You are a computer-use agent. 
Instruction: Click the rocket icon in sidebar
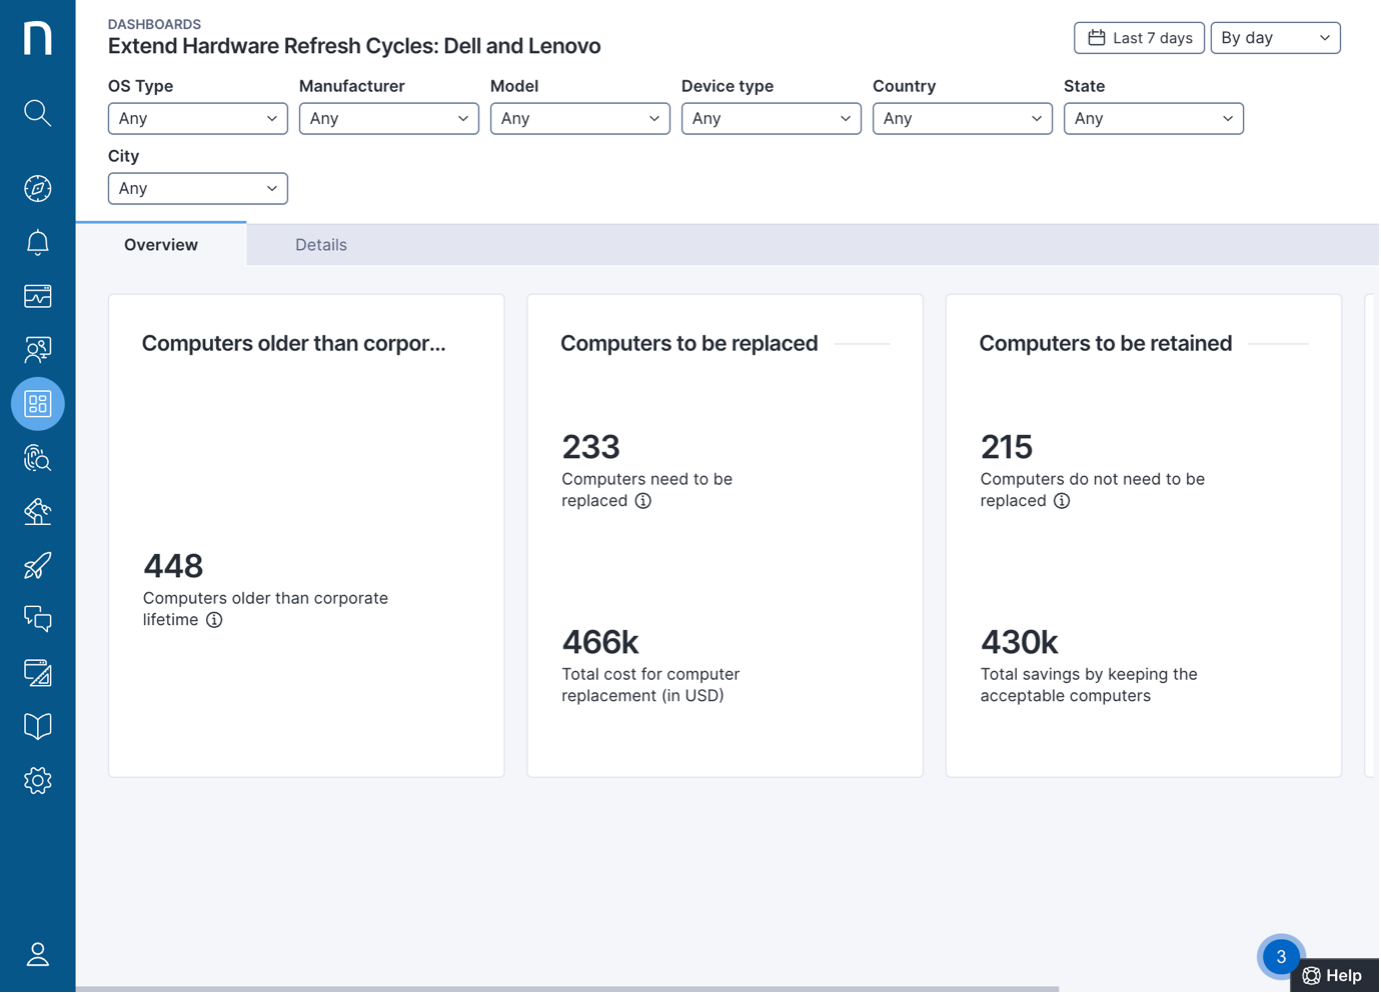[x=37, y=566]
